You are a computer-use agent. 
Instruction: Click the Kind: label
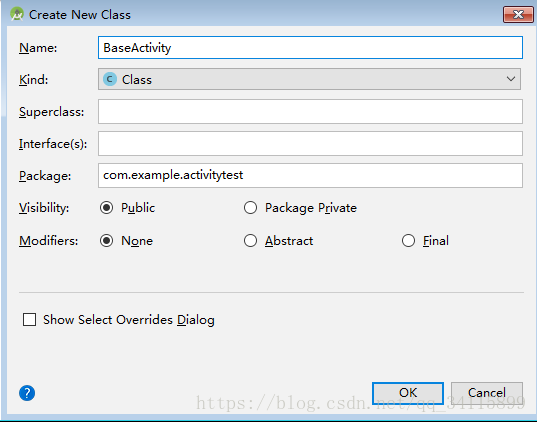[34, 80]
